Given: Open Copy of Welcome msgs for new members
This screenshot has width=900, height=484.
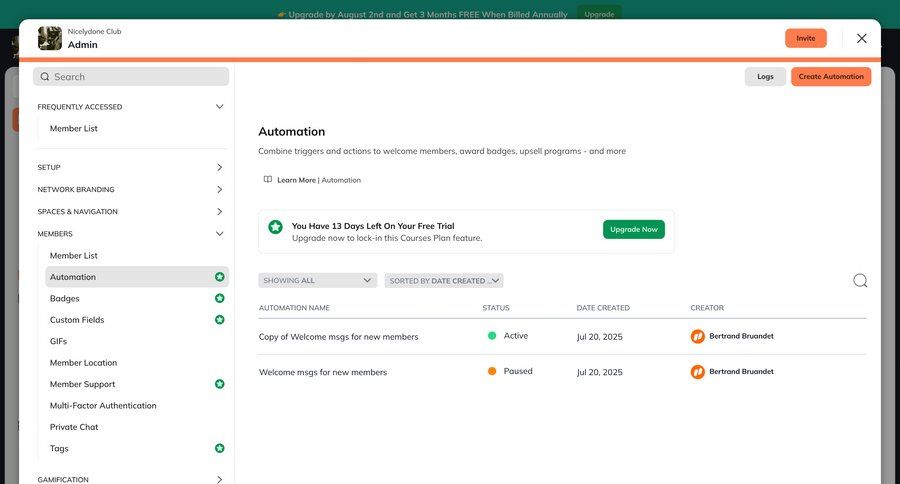Looking at the screenshot, I should (338, 337).
